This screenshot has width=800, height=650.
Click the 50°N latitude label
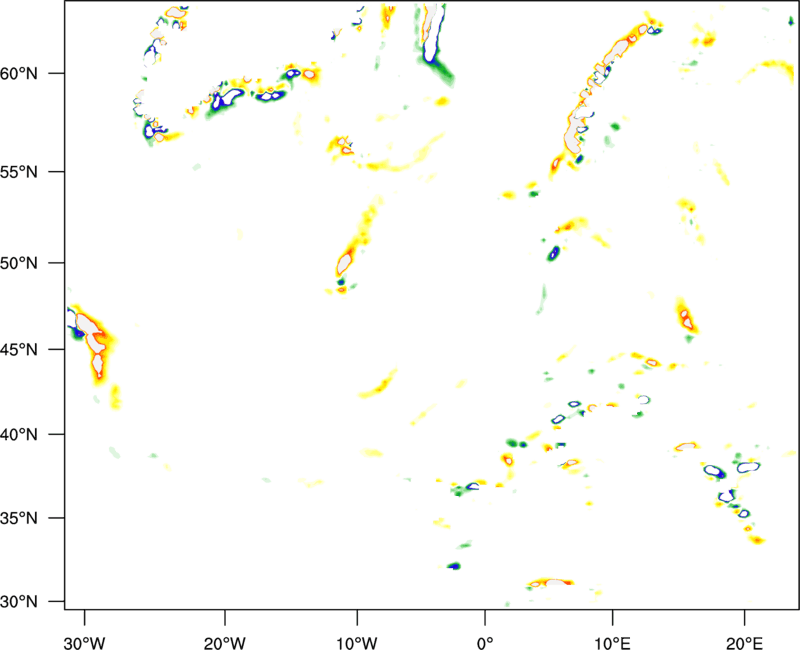(19, 263)
